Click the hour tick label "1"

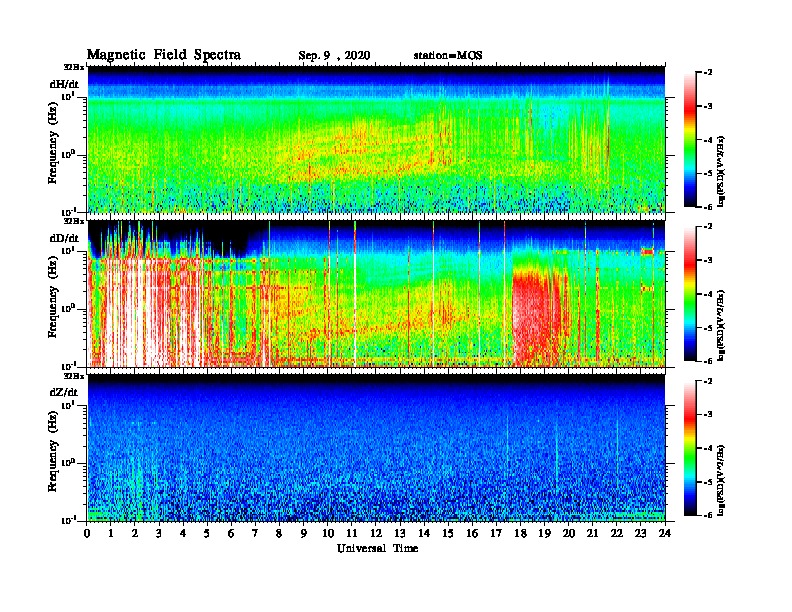(x=112, y=534)
